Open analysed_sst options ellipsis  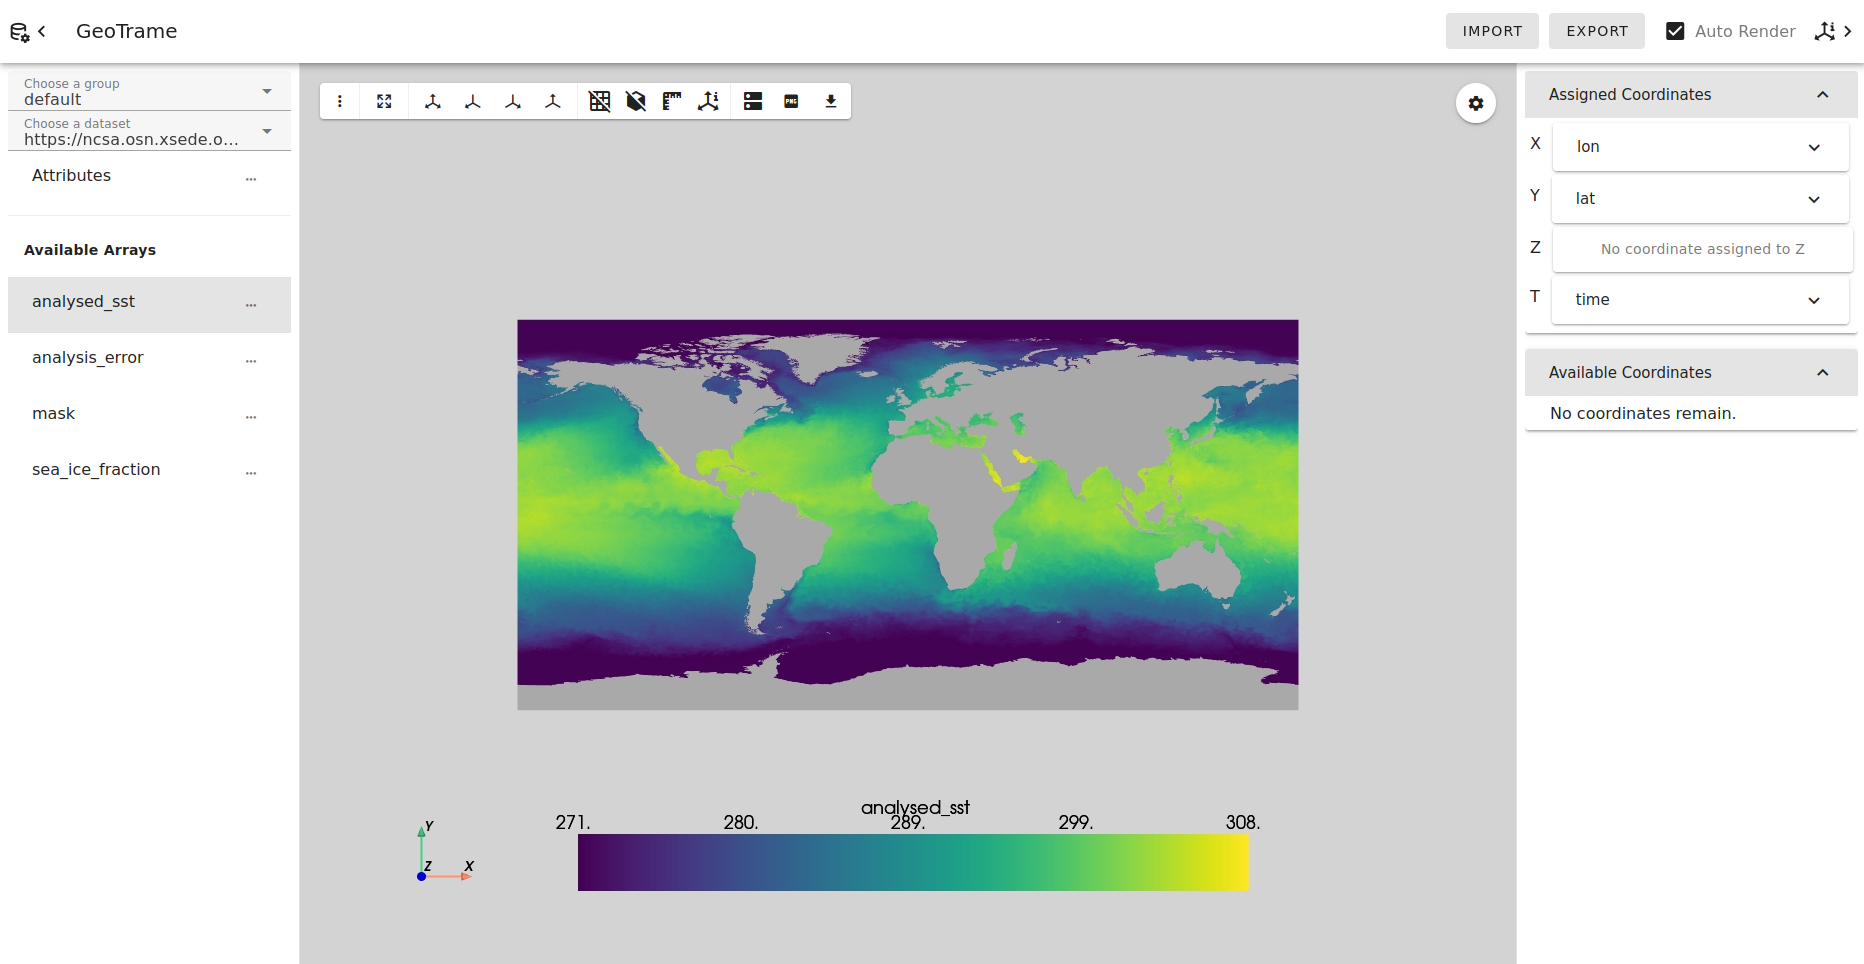[x=251, y=303]
